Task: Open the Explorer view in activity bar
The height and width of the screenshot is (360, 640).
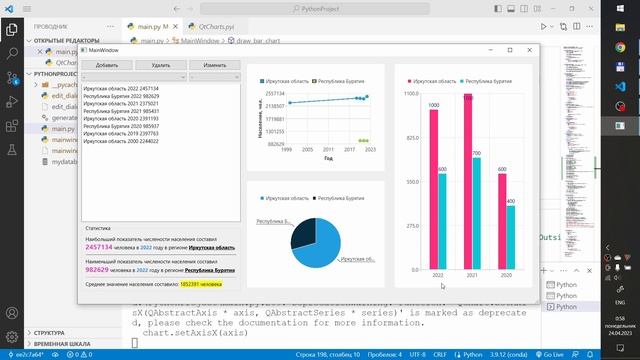Action: 12,29
